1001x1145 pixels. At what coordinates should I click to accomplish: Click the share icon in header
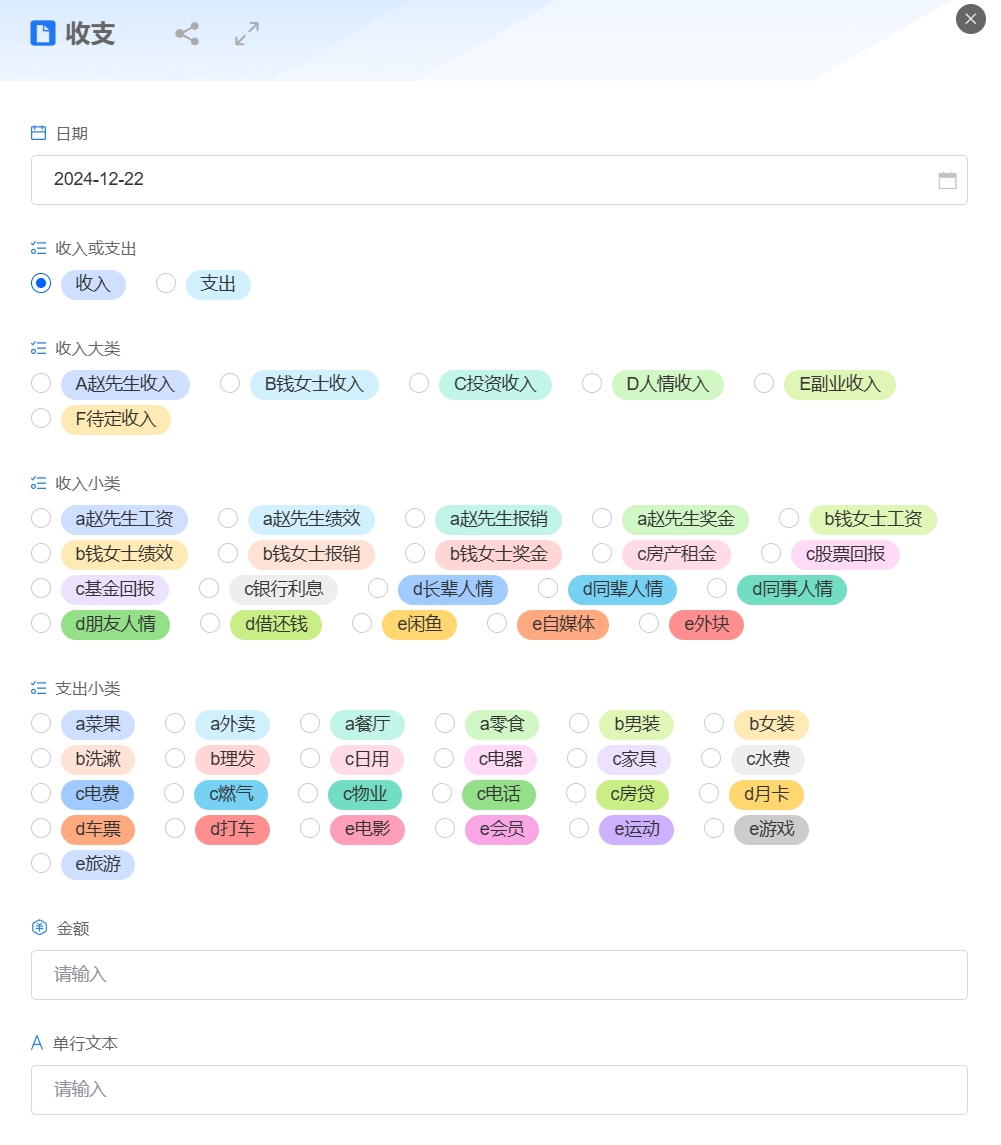pos(187,34)
